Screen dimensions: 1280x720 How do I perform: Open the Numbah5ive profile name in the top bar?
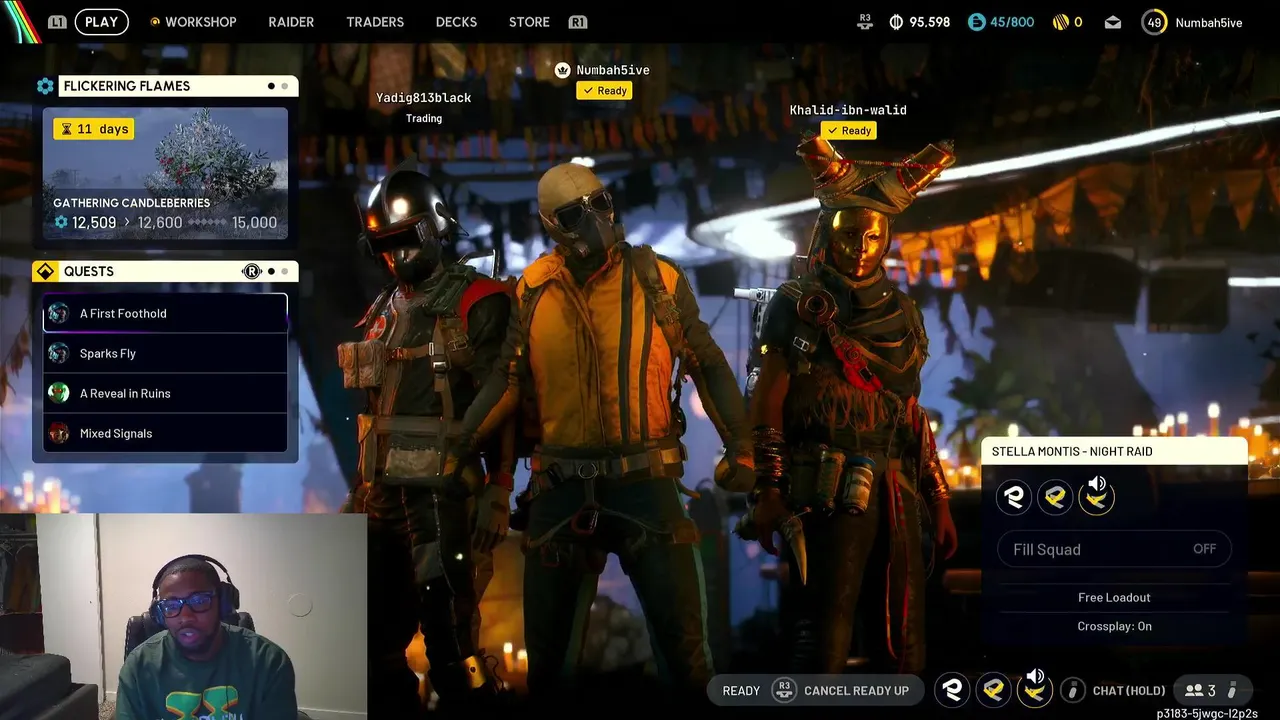1209,22
